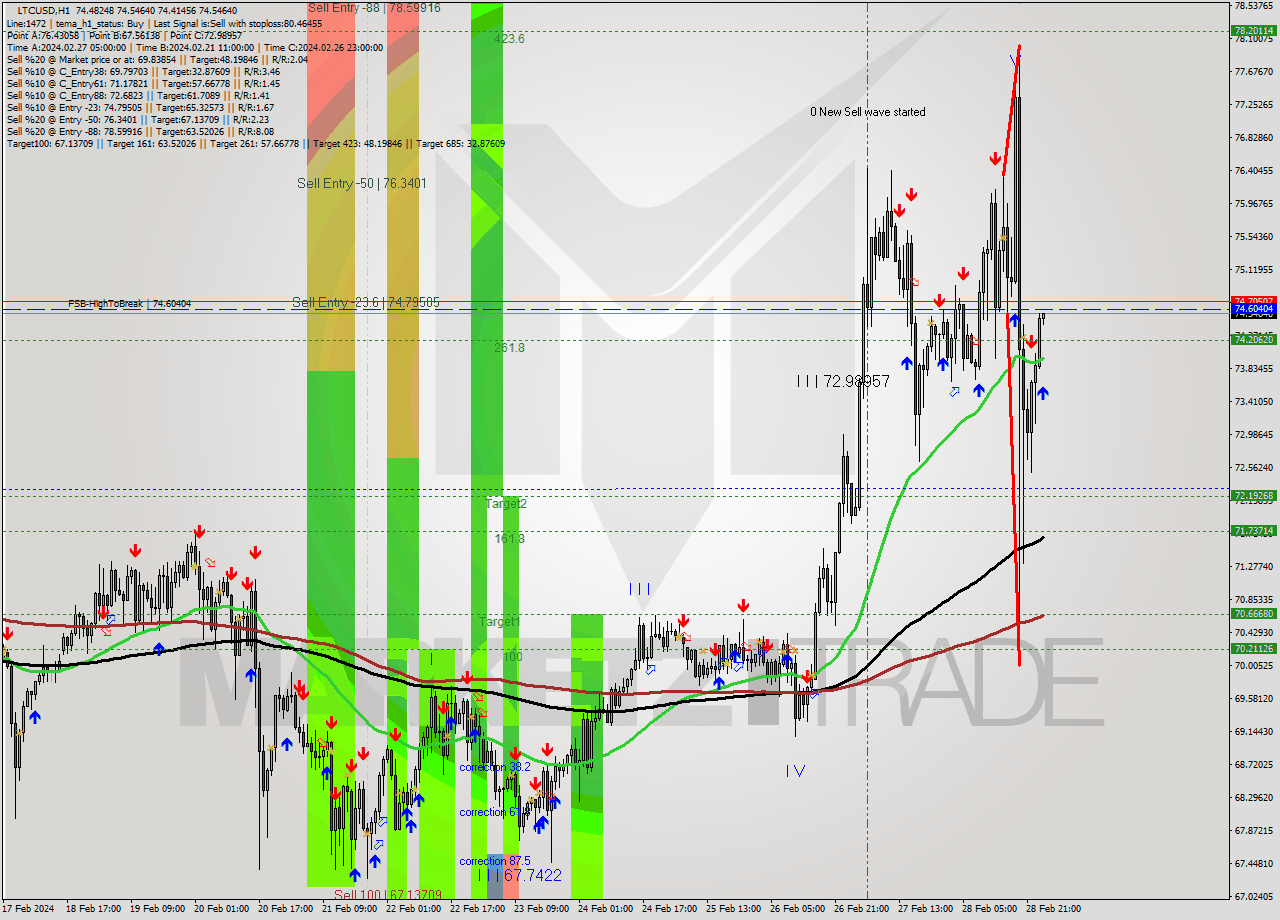Click the 'Sell Entry -23.6 | 74.79505' label

[x=366, y=302]
